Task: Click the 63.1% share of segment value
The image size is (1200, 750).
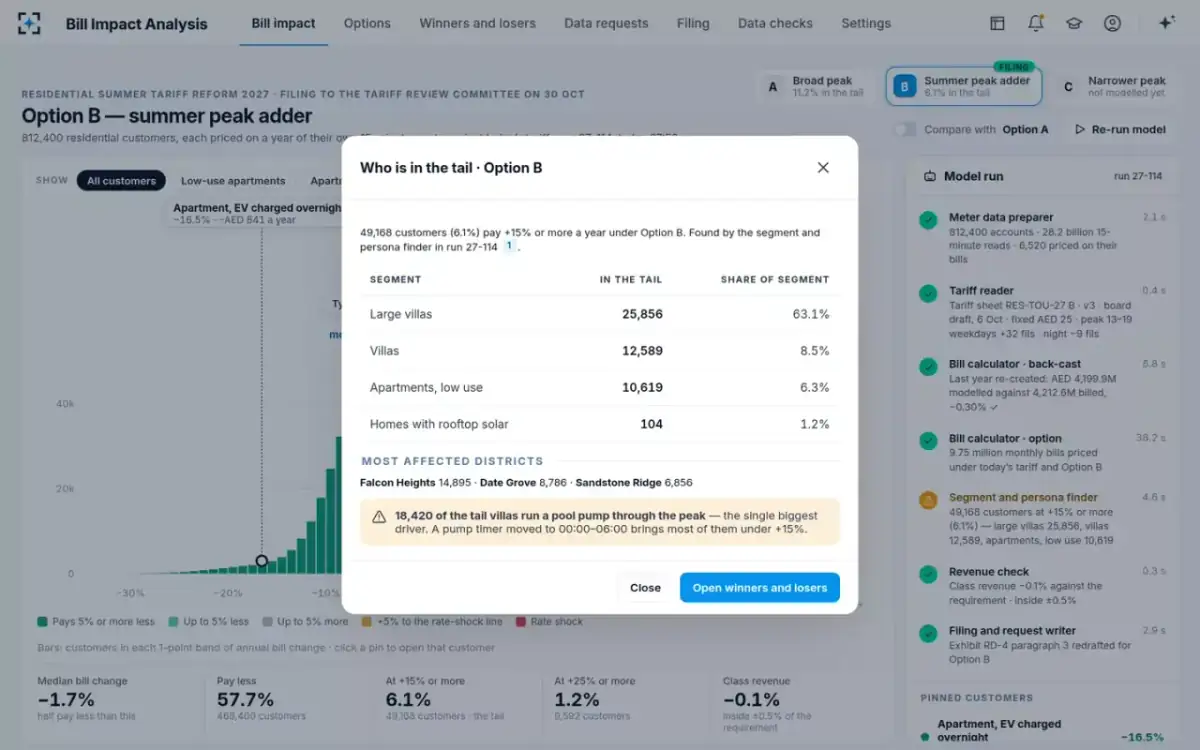Action: coord(811,314)
